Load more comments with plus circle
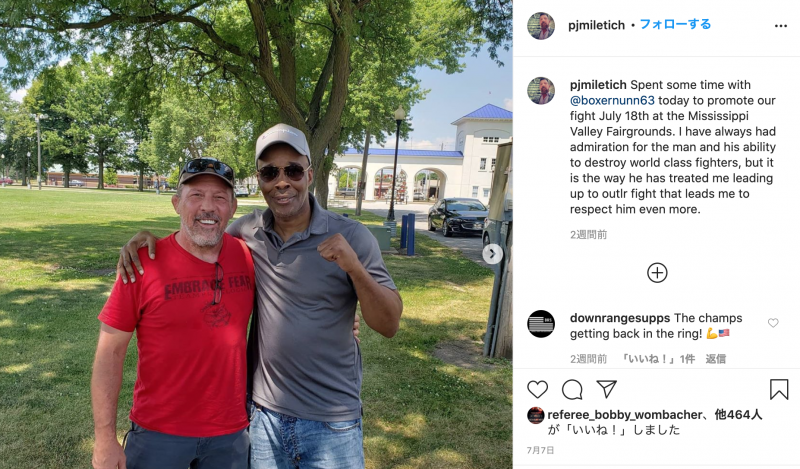This screenshot has height=469, width=800. click(x=657, y=273)
